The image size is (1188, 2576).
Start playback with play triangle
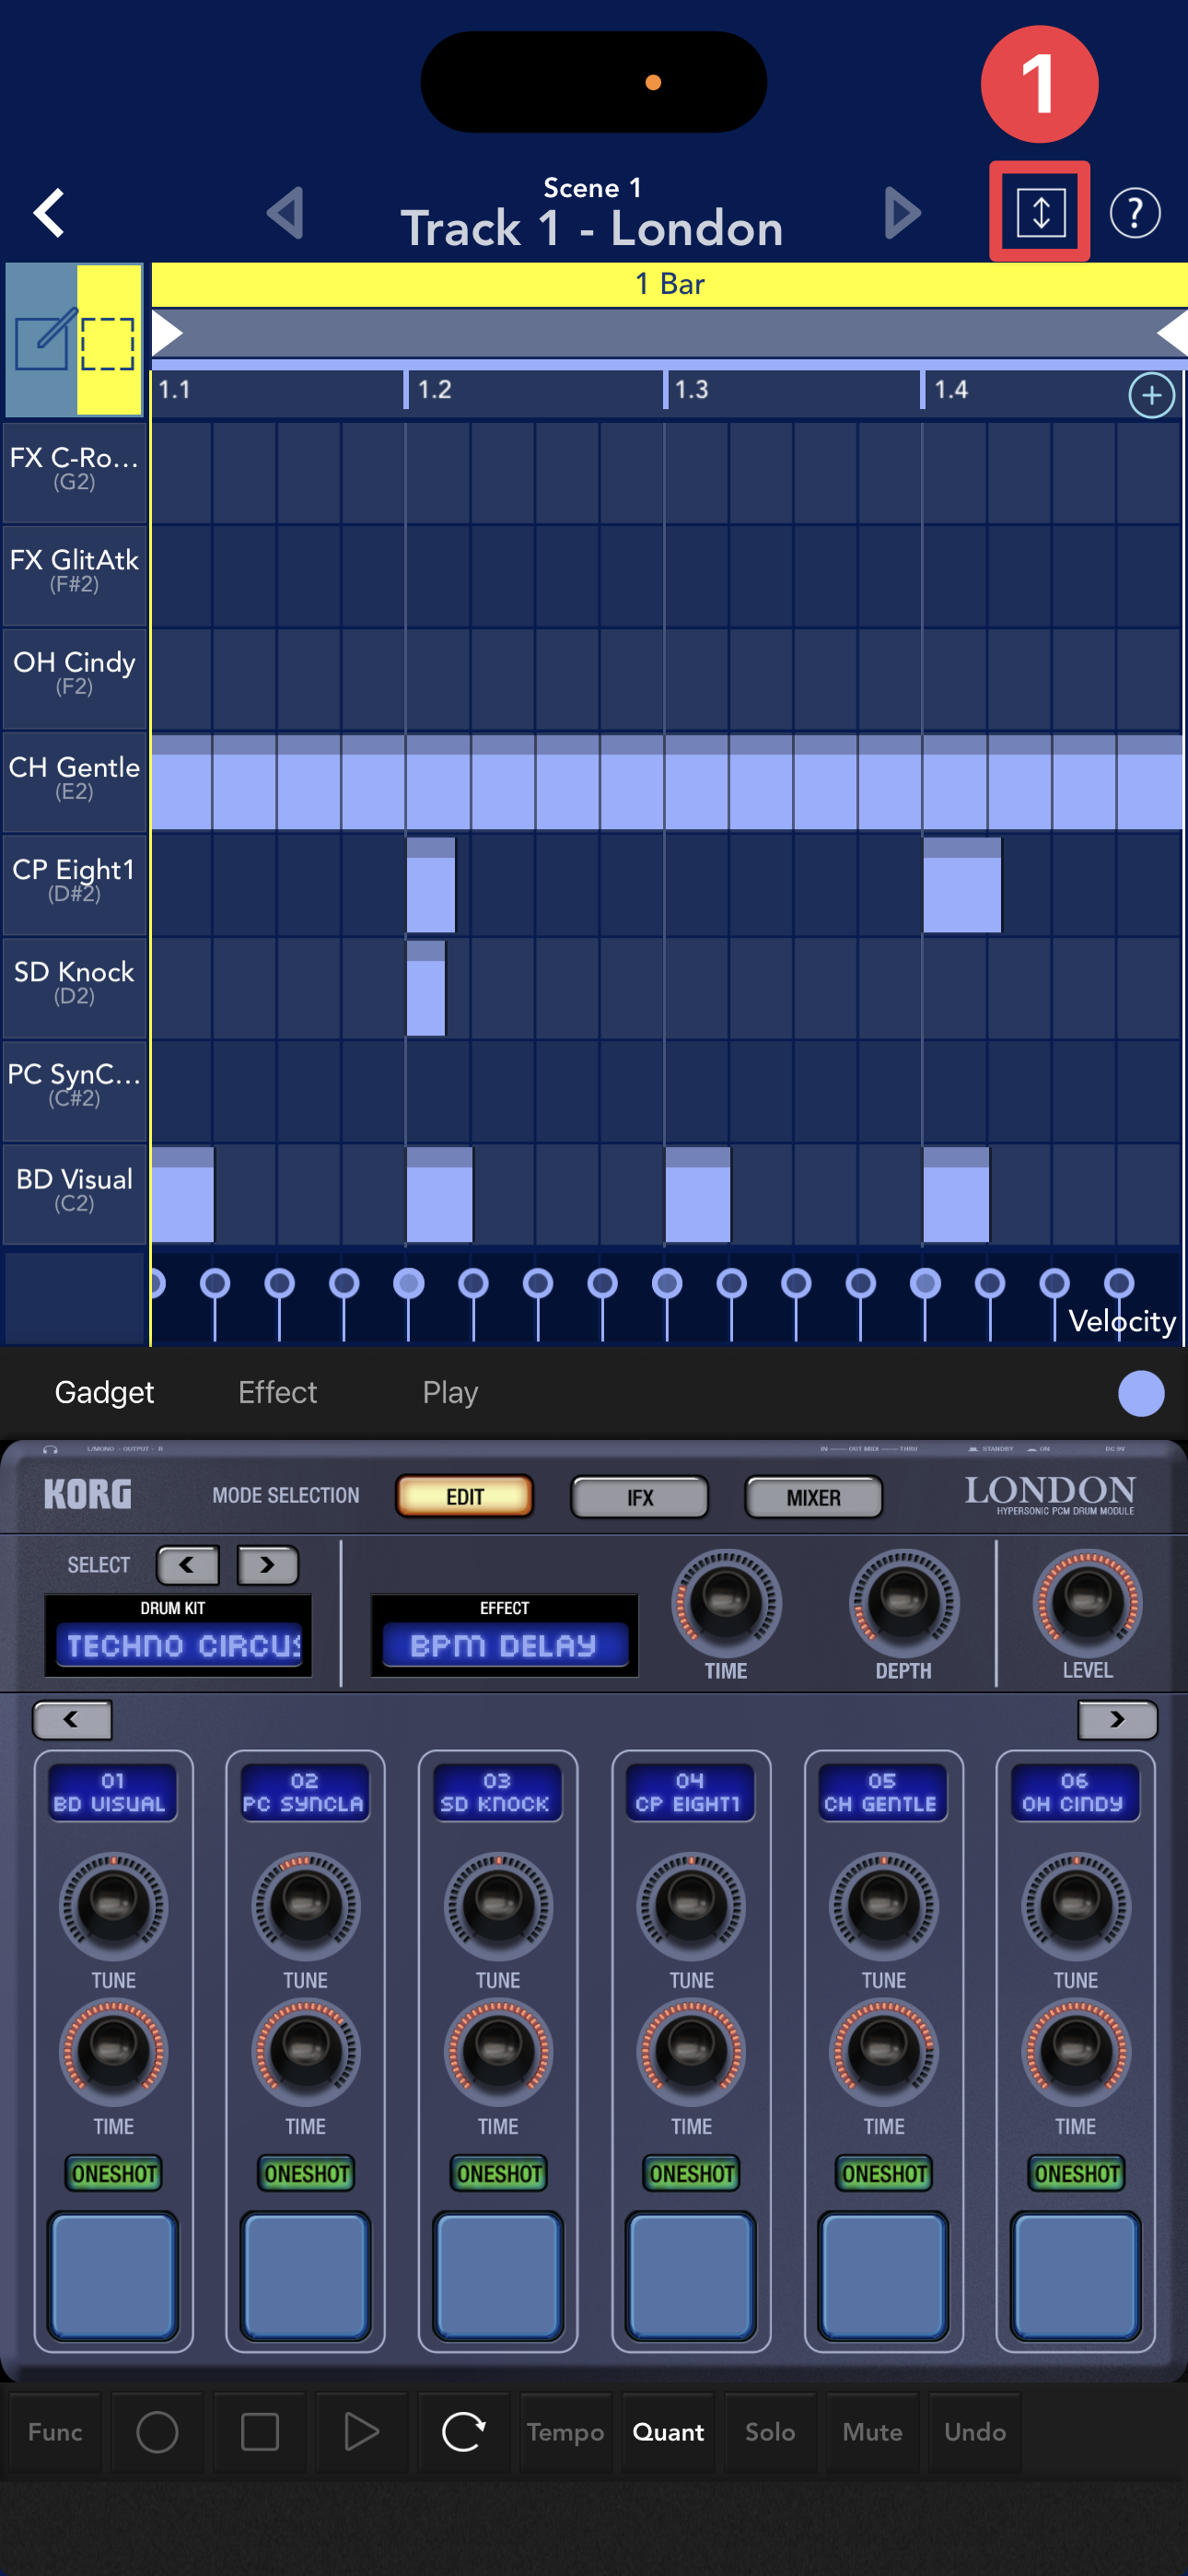coord(360,2431)
